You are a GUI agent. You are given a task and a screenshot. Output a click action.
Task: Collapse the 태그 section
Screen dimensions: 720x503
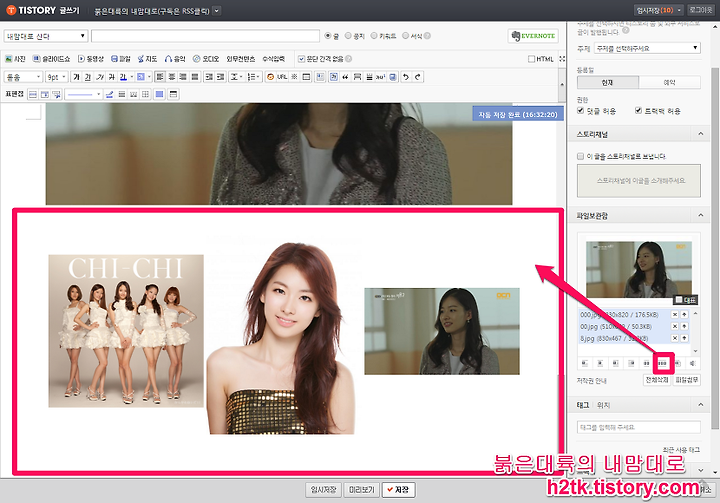[x=700, y=405]
